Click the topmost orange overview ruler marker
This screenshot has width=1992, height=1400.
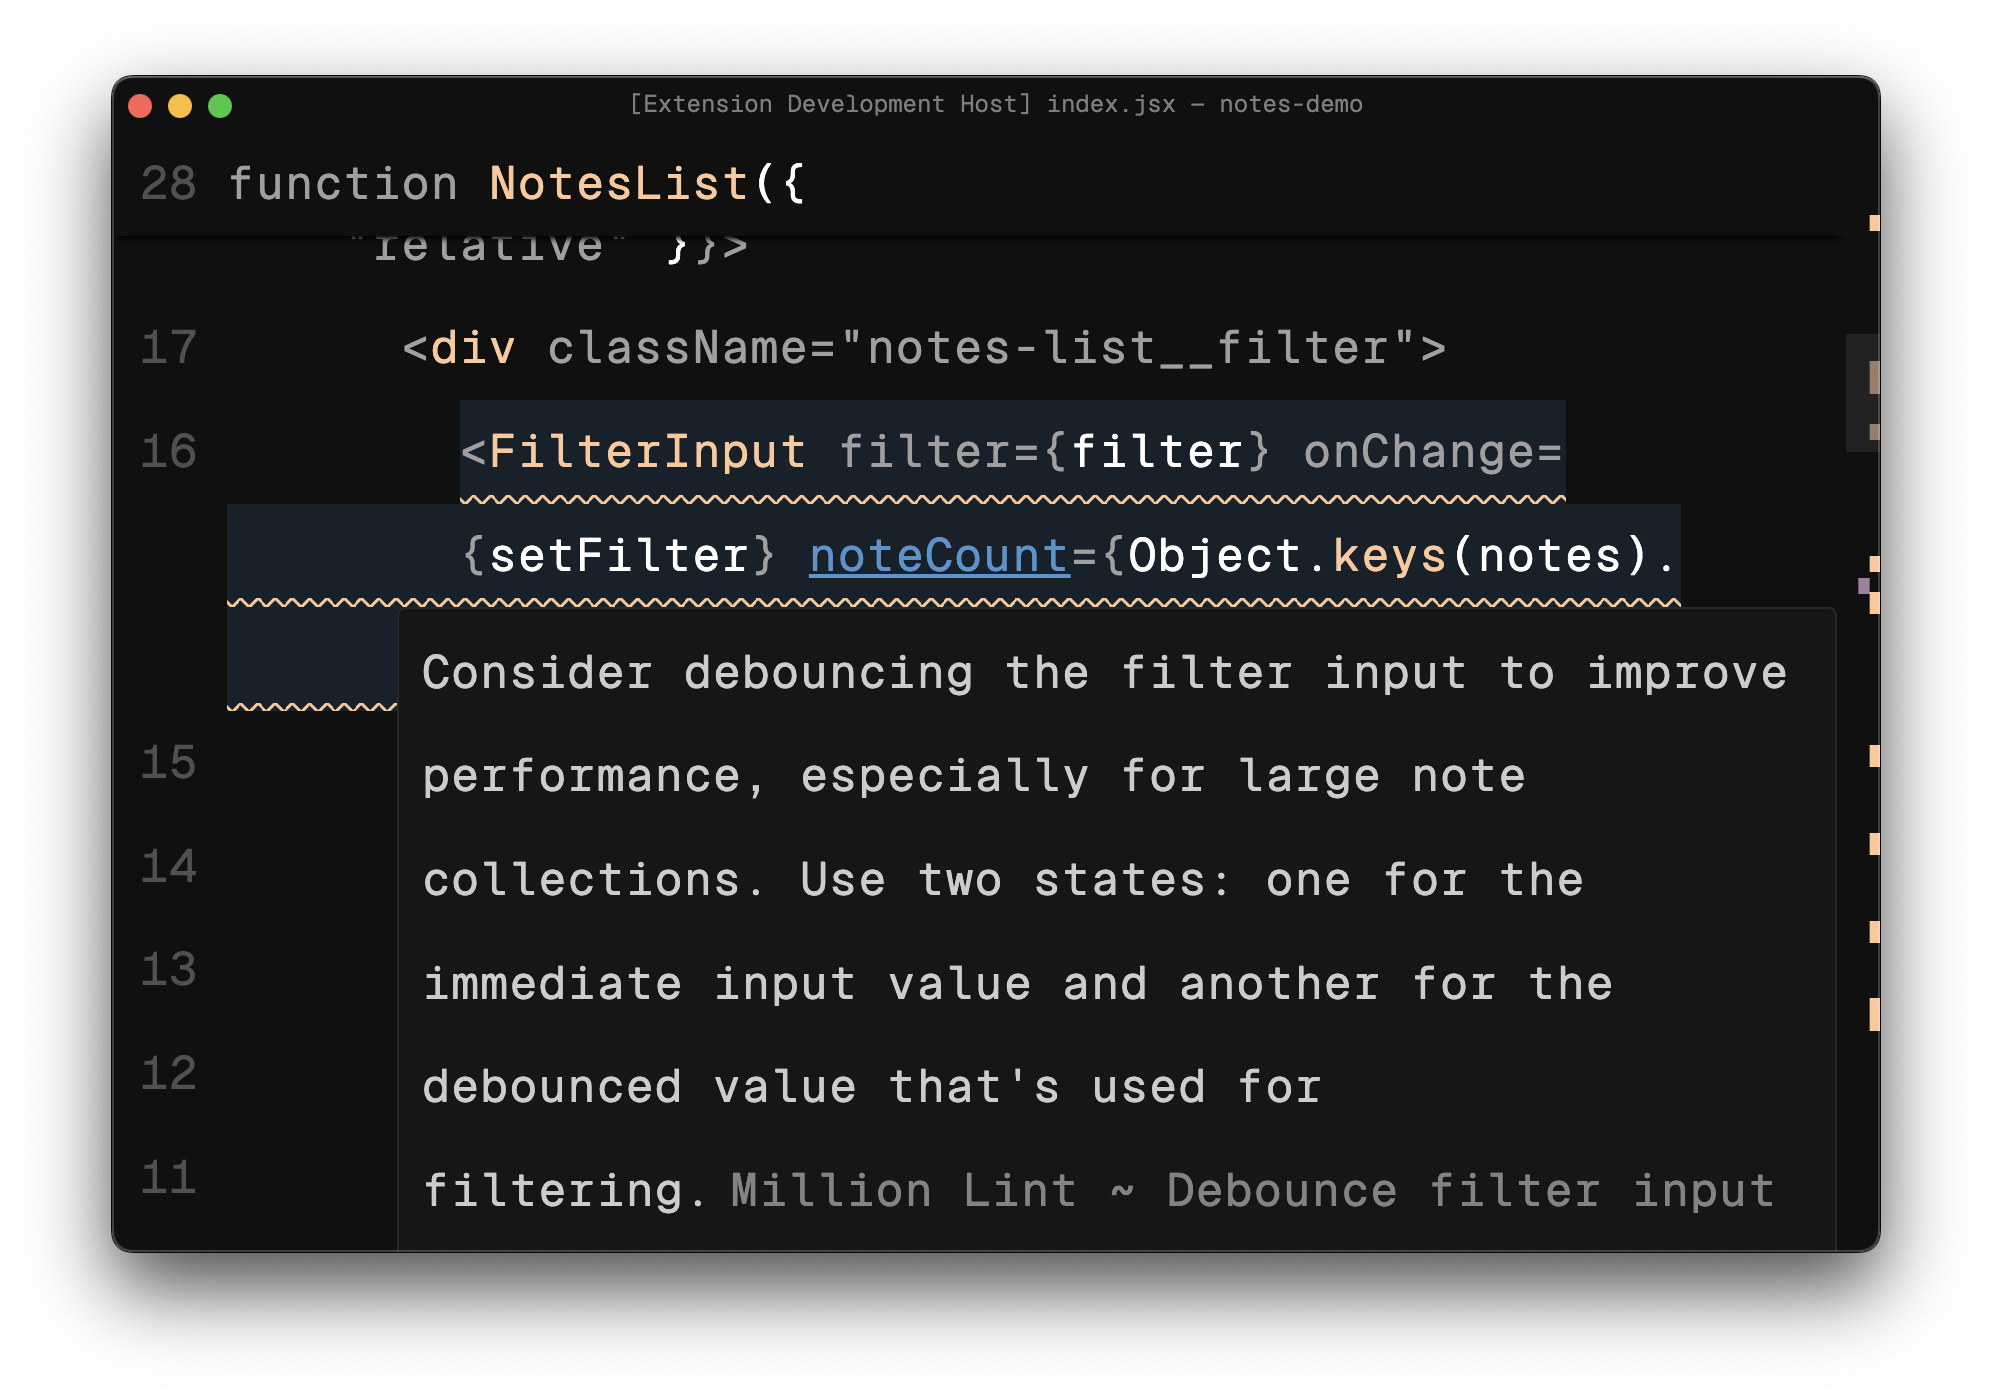pyautogui.click(x=1874, y=223)
